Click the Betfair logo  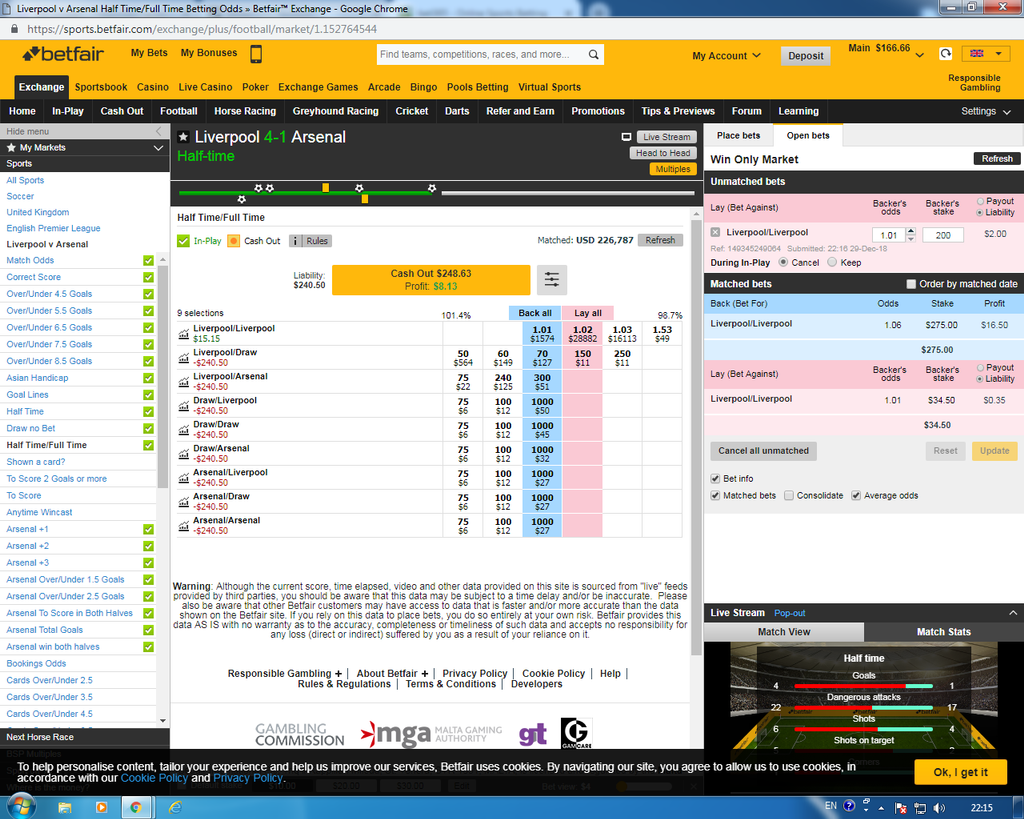[x=63, y=54]
